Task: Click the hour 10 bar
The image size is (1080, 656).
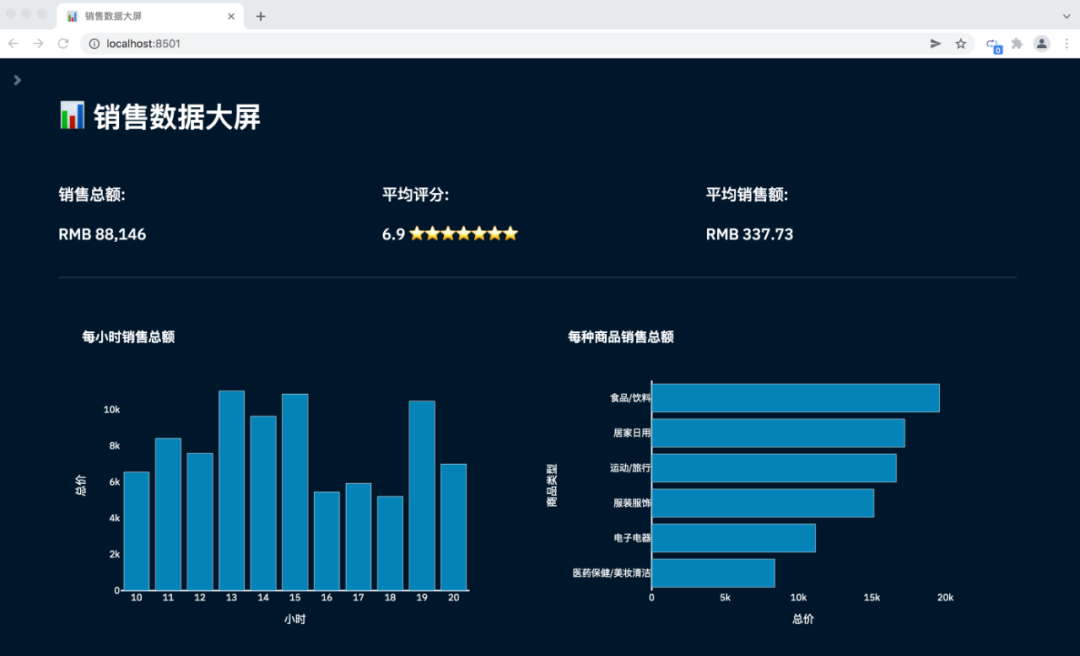Action: coord(136,531)
